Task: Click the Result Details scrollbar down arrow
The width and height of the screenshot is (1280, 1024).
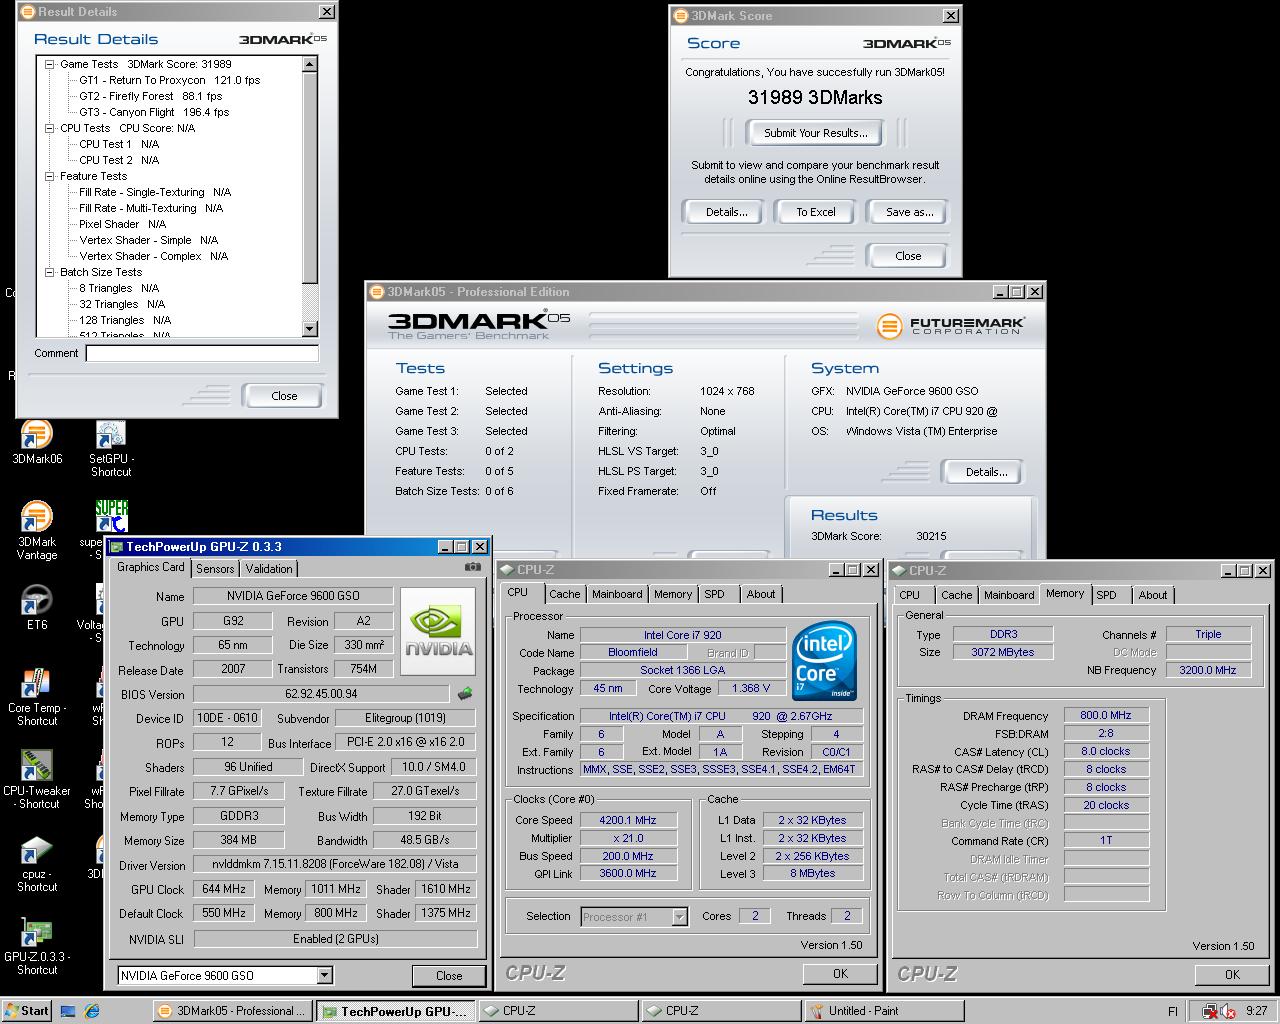Action: [309, 329]
